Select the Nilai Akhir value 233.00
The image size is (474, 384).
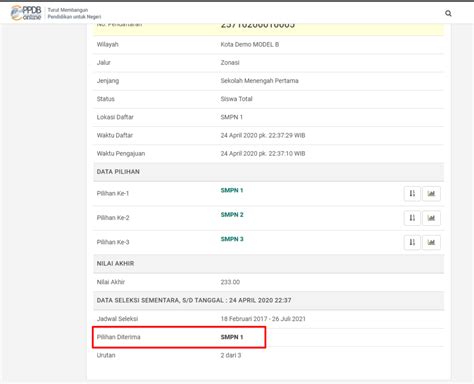(230, 282)
